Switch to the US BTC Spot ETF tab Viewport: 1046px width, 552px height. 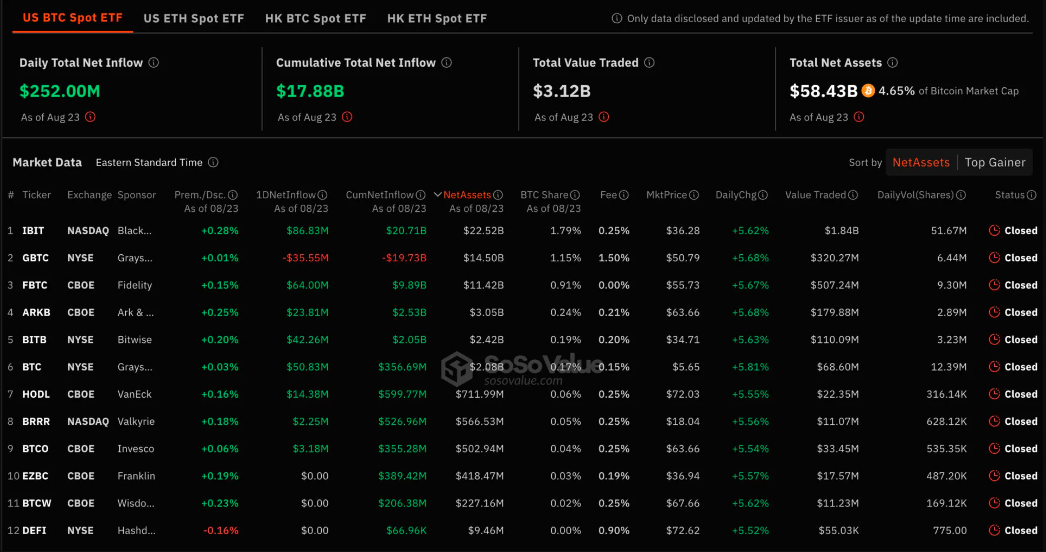point(73,18)
